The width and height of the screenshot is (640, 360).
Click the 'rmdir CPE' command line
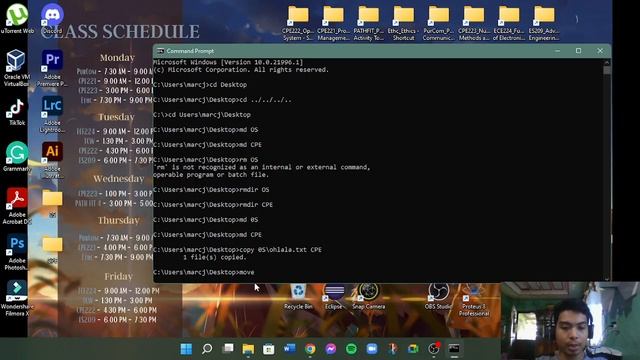[x=213, y=204]
